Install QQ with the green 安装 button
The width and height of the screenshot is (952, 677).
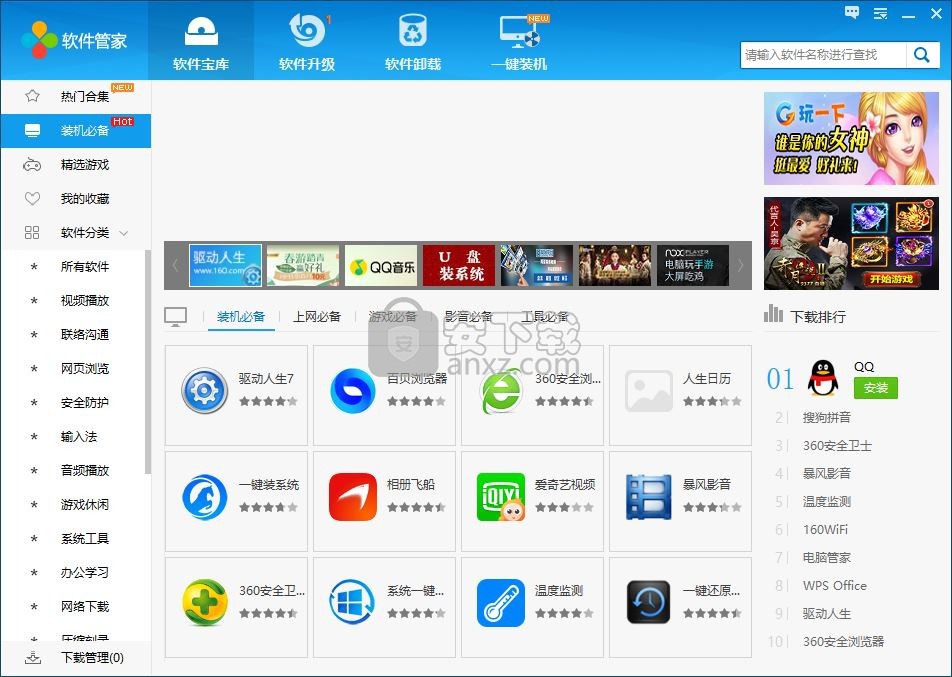[x=876, y=388]
